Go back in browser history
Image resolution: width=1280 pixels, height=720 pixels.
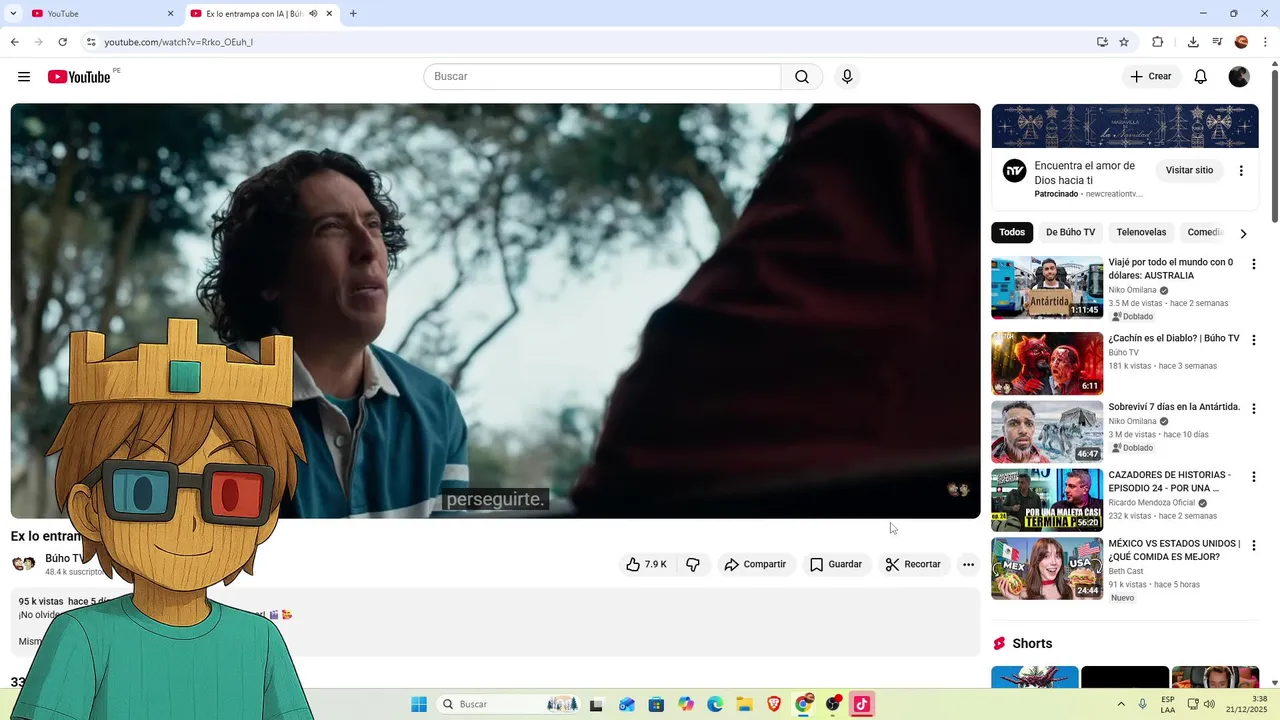coord(14,42)
